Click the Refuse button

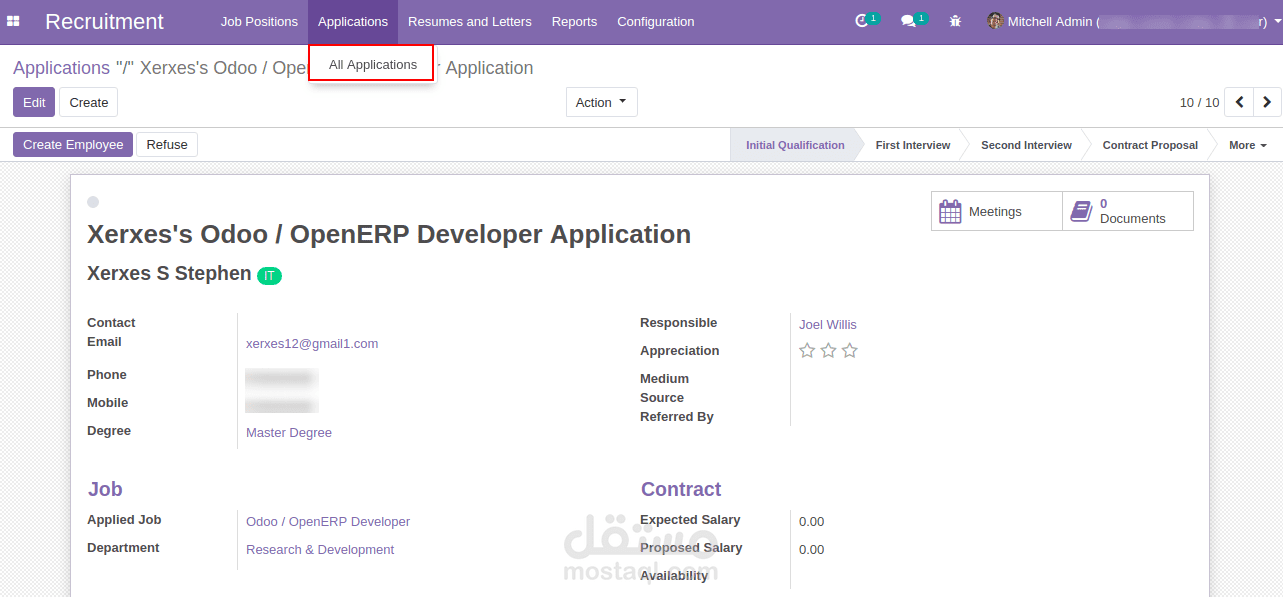tap(167, 145)
